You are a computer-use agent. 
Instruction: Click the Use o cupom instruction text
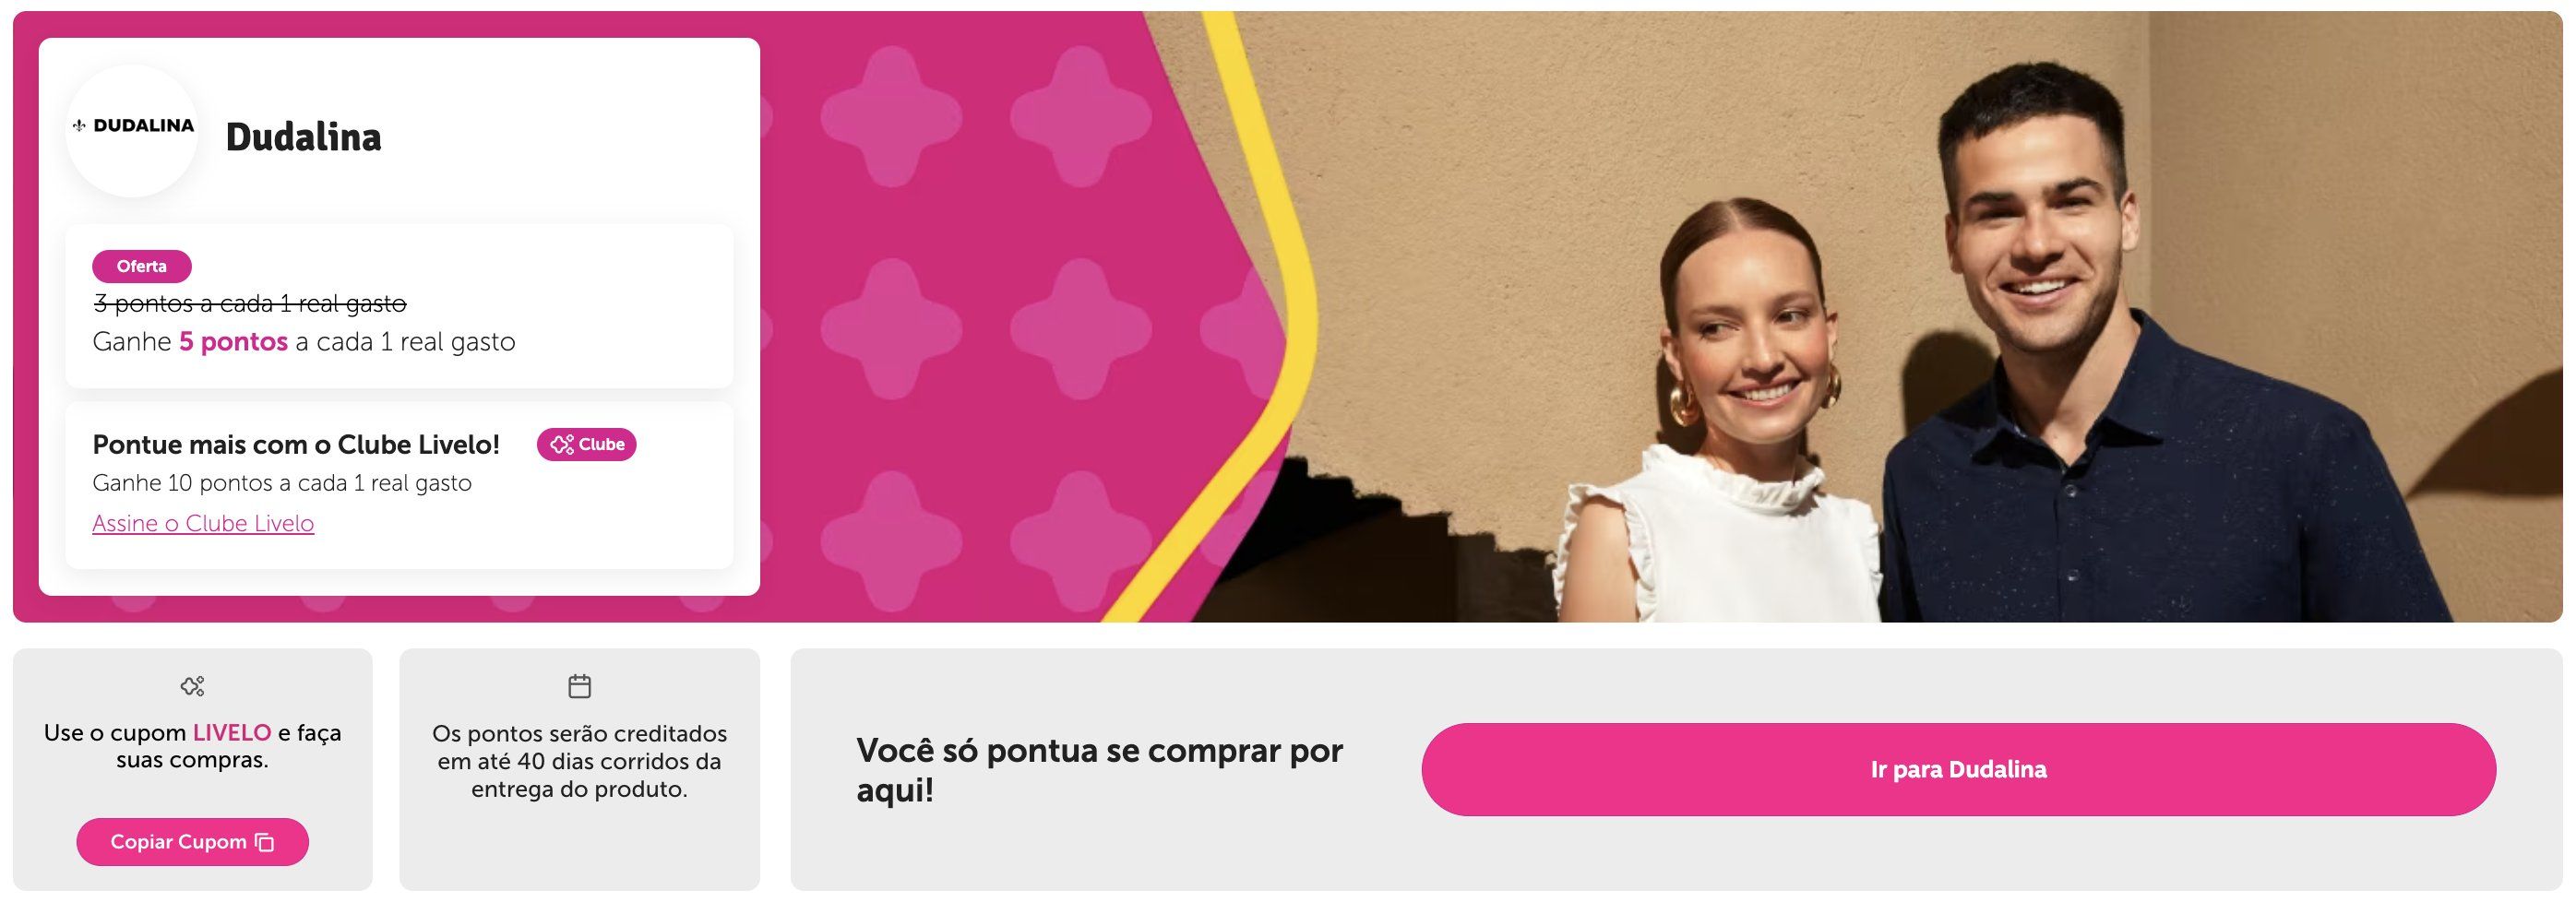tap(192, 746)
